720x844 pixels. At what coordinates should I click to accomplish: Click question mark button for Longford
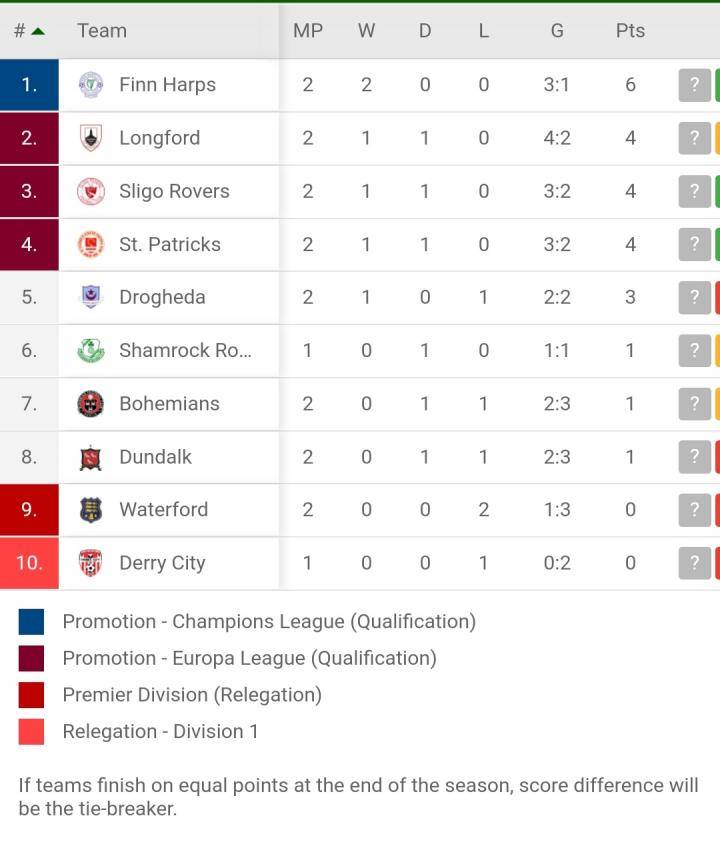coord(695,138)
